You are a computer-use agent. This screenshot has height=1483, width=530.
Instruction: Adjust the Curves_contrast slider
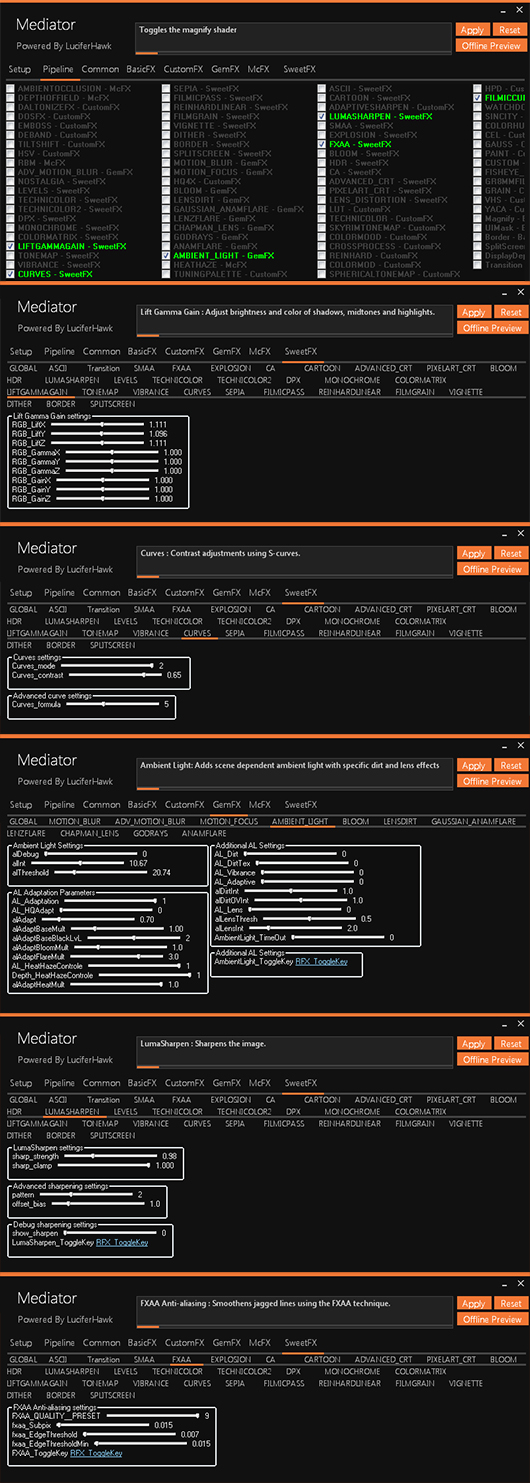[x=114, y=675]
